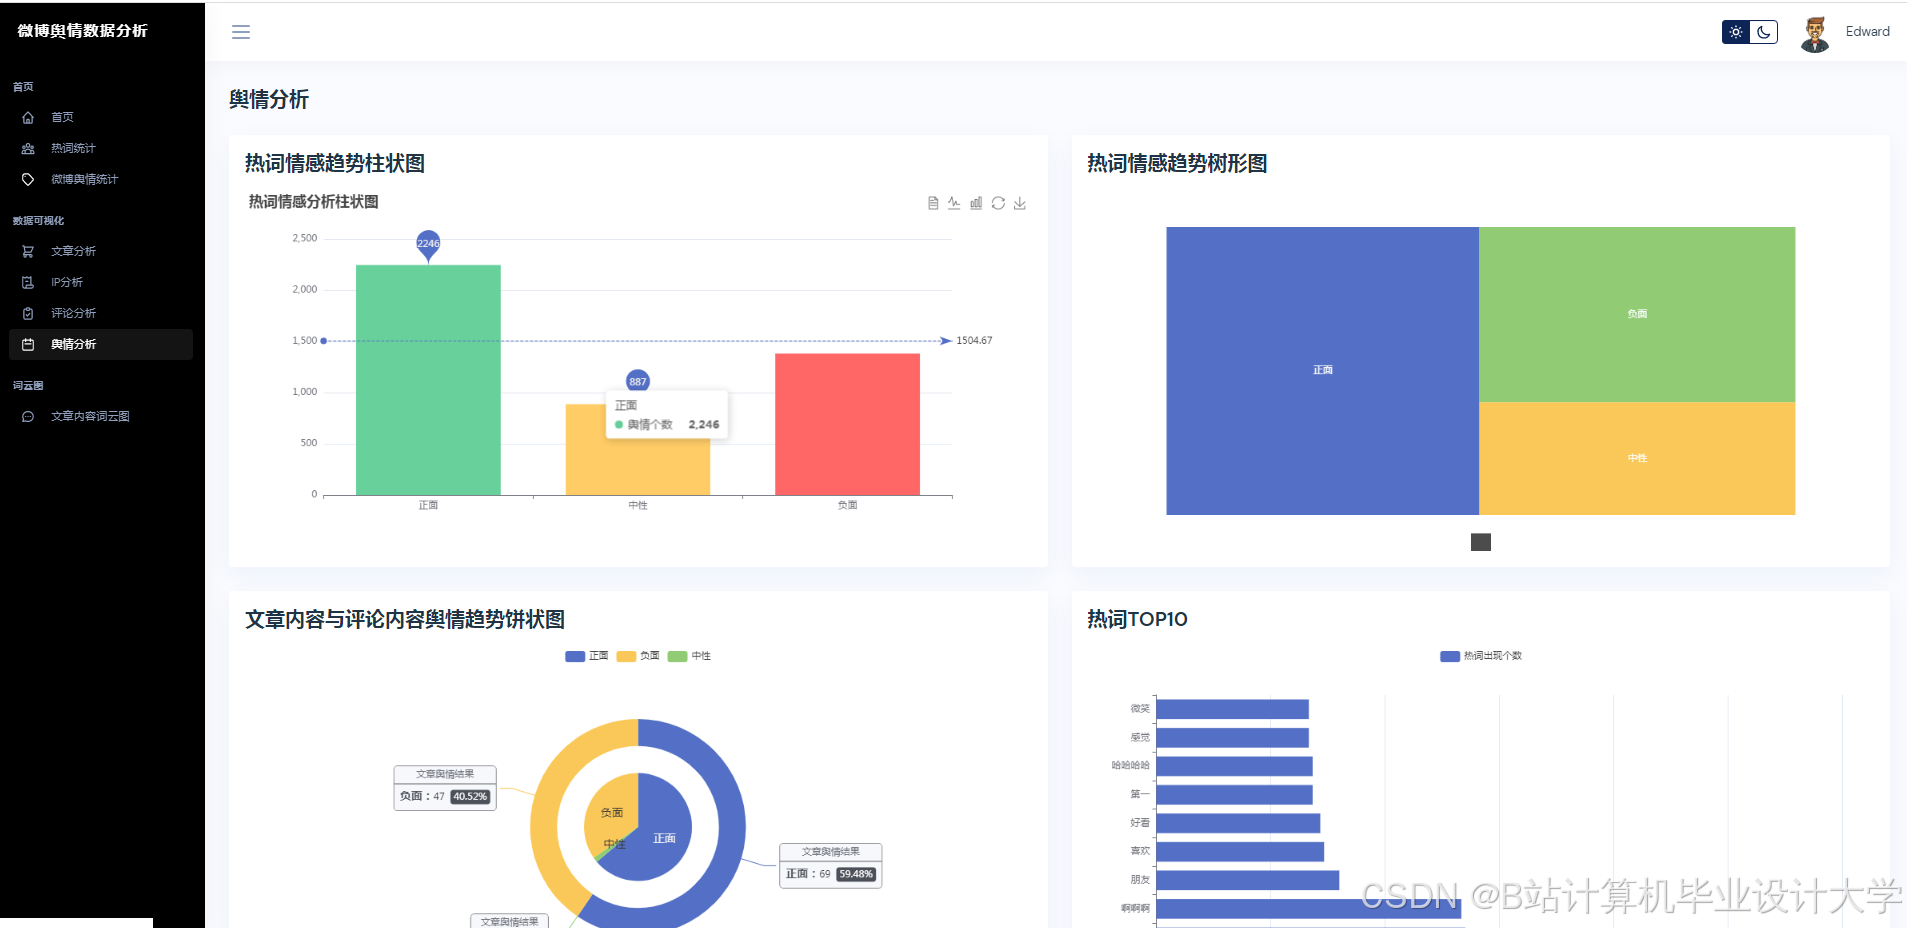Select the dark square below the treemap

coord(1480,542)
